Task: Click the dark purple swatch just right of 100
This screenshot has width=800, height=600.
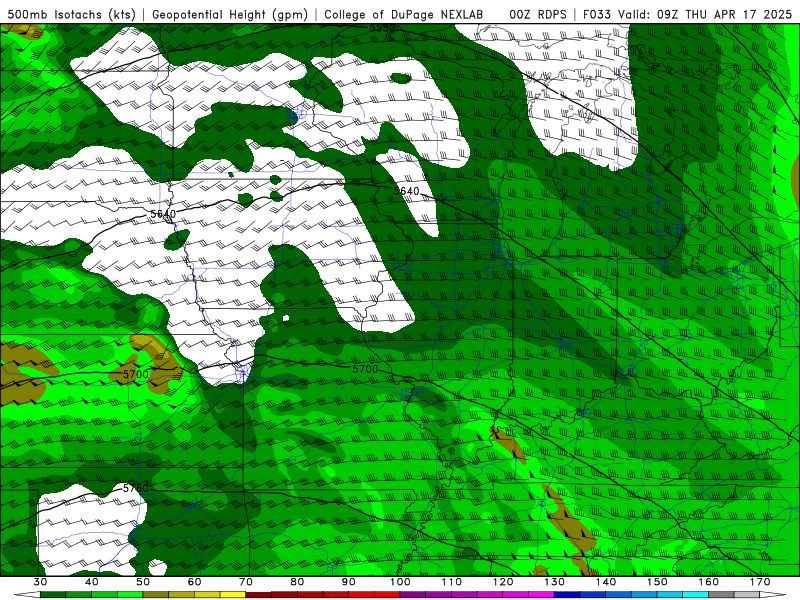Action: pos(413,595)
